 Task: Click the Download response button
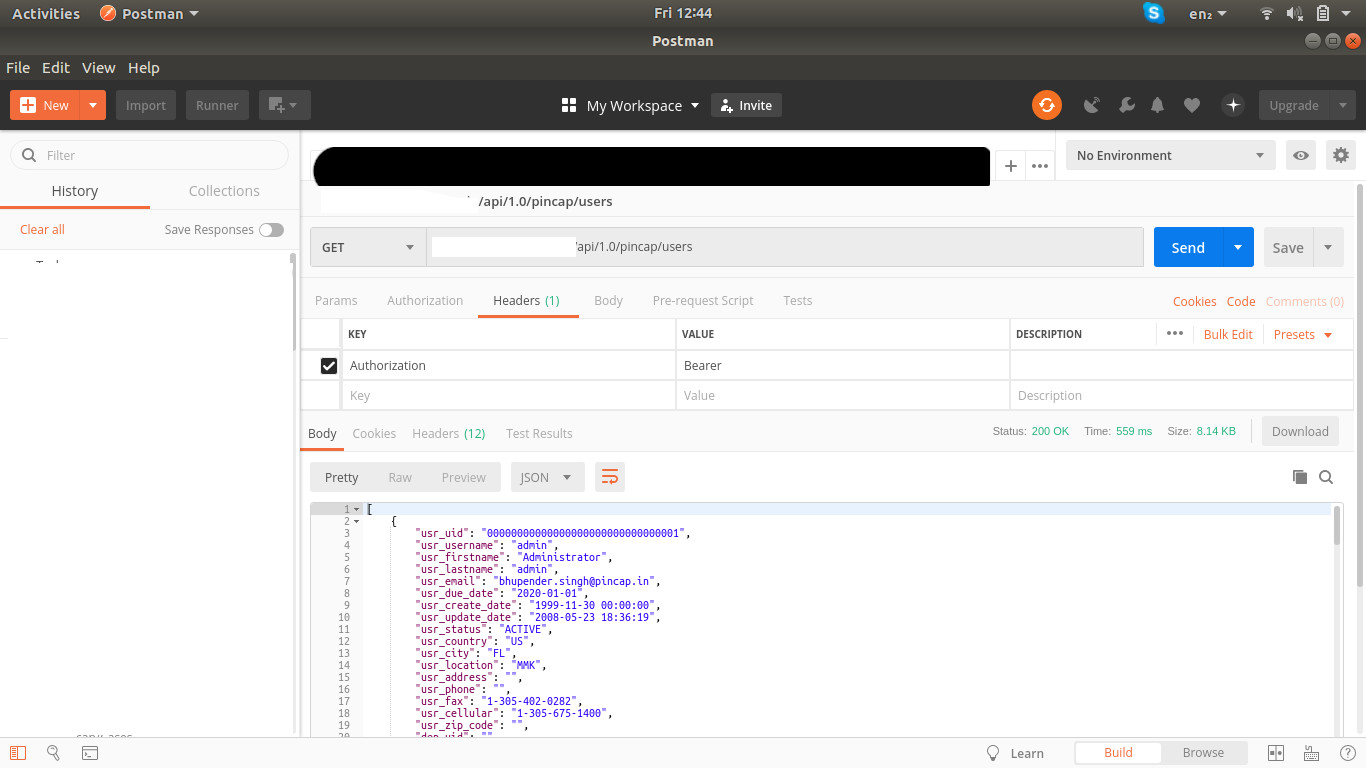coord(1300,431)
